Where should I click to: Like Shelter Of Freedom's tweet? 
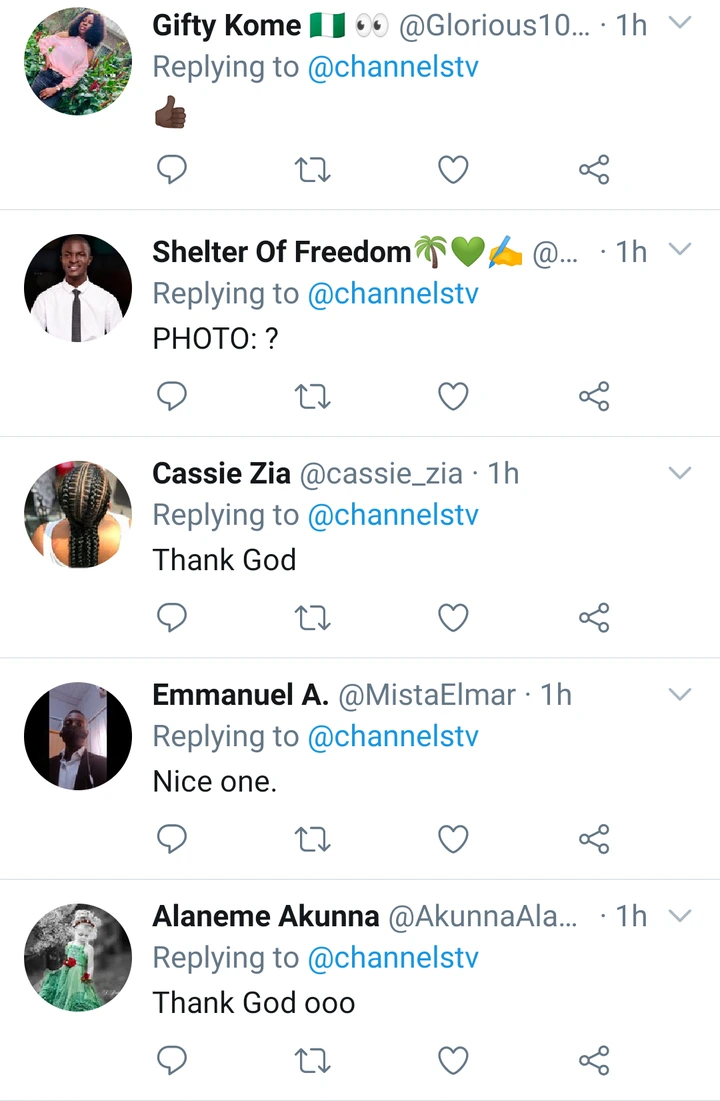pos(454,397)
